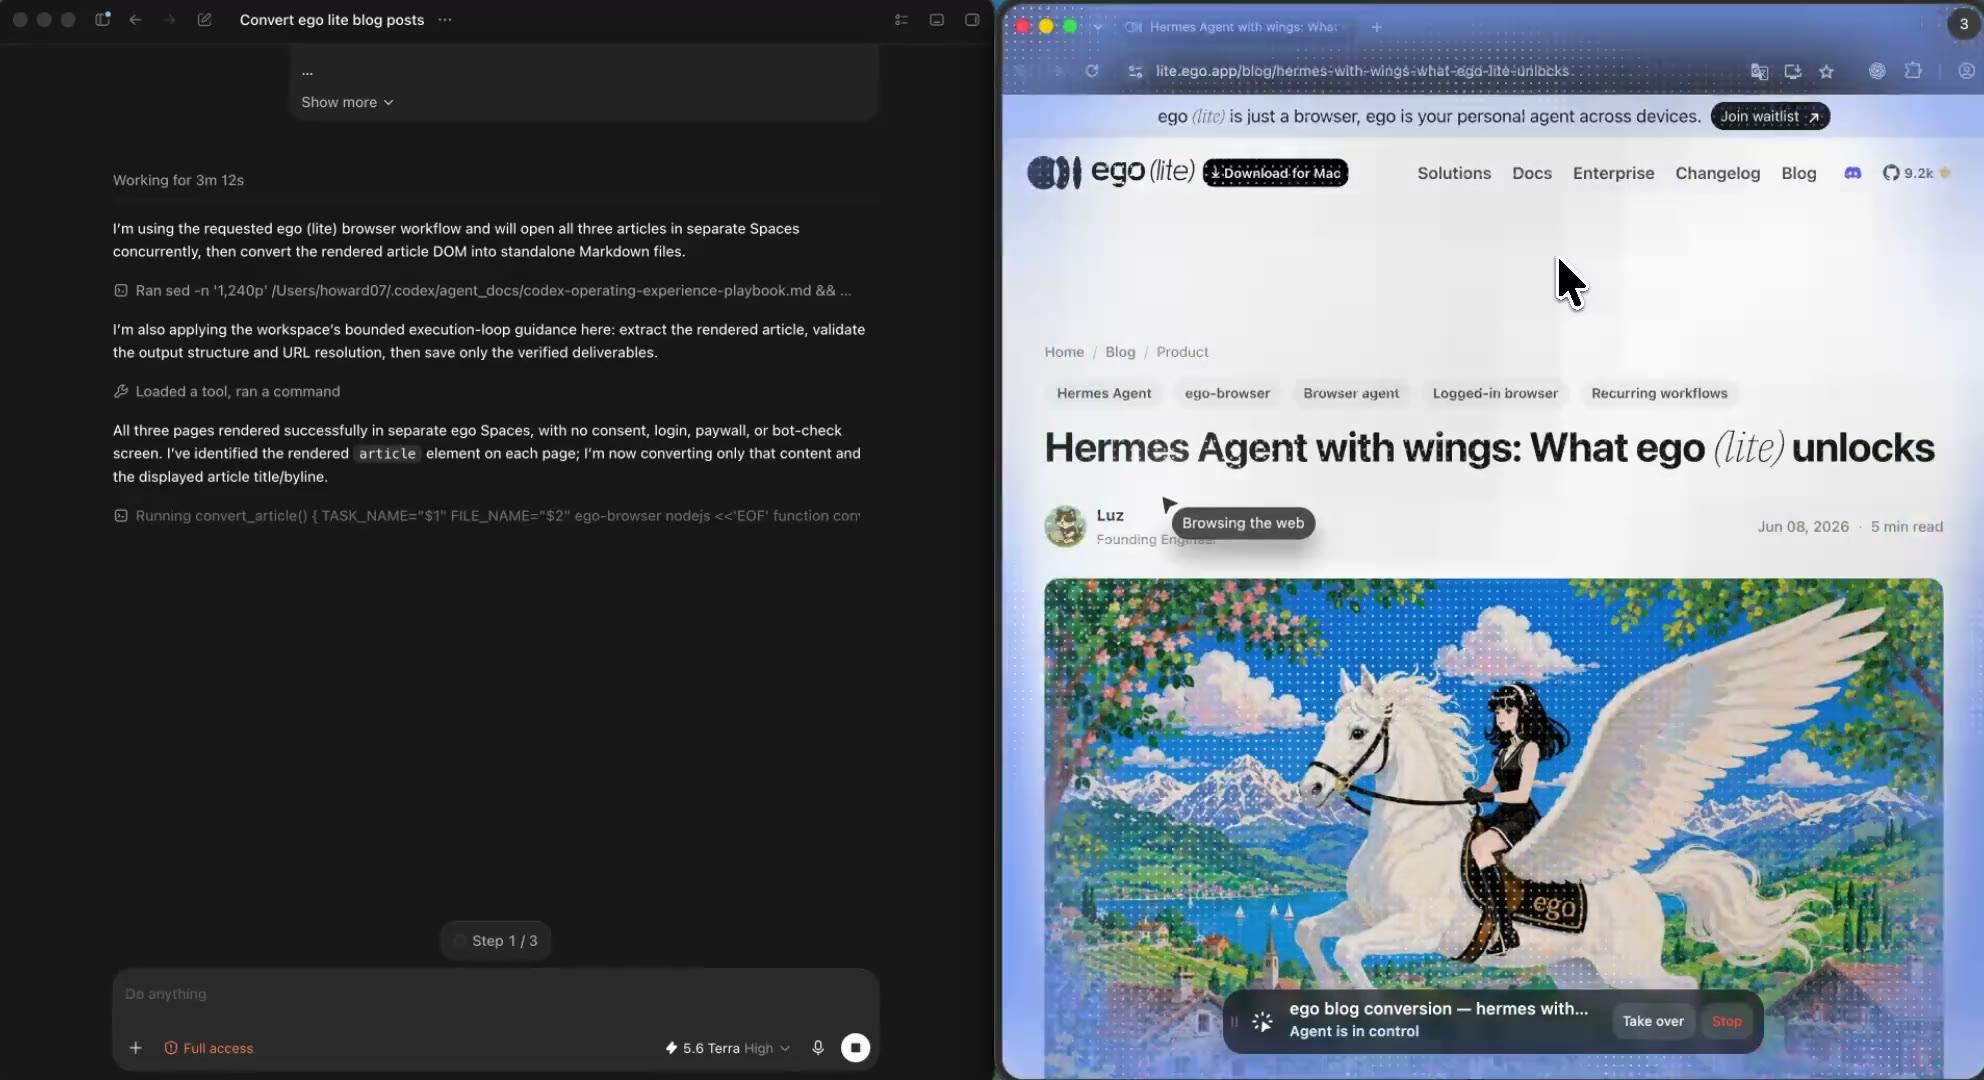The width and height of the screenshot is (1984, 1080).
Task: Open the Extensions puzzle icon
Action: click(x=1913, y=71)
